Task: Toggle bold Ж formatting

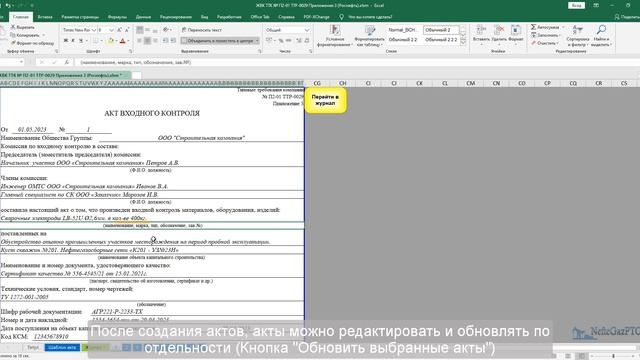Action: [66, 41]
